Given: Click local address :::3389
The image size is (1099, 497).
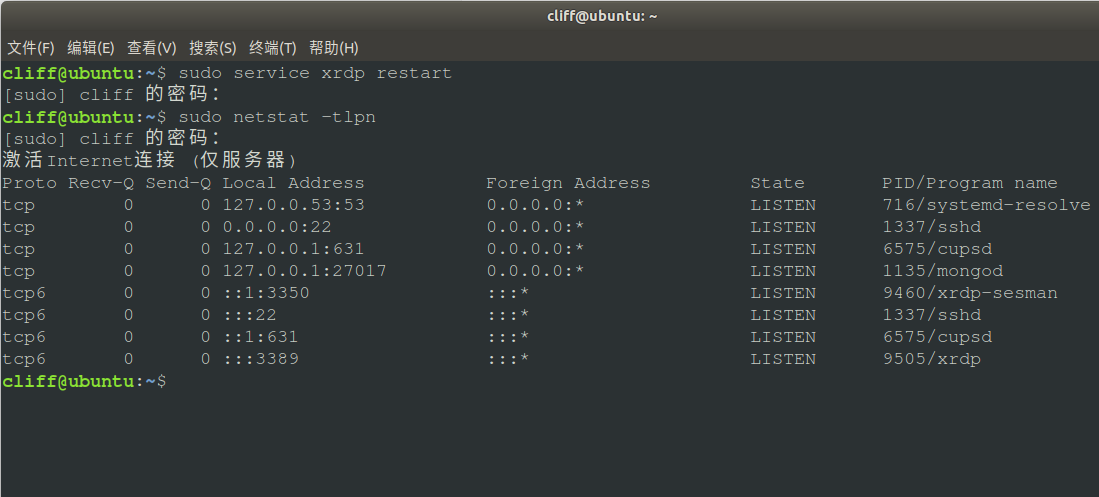Looking at the screenshot, I should point(260,359).
